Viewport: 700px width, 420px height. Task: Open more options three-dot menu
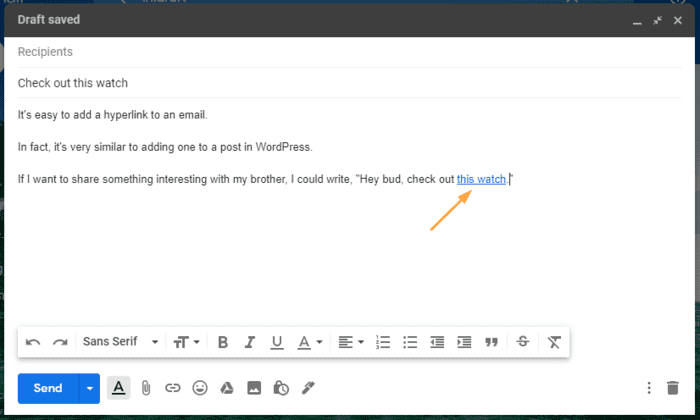point(649,388)
